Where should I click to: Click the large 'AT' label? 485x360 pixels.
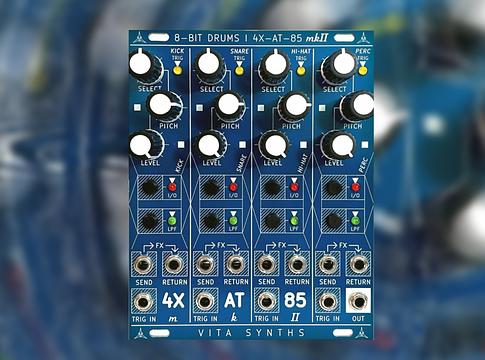234,300
